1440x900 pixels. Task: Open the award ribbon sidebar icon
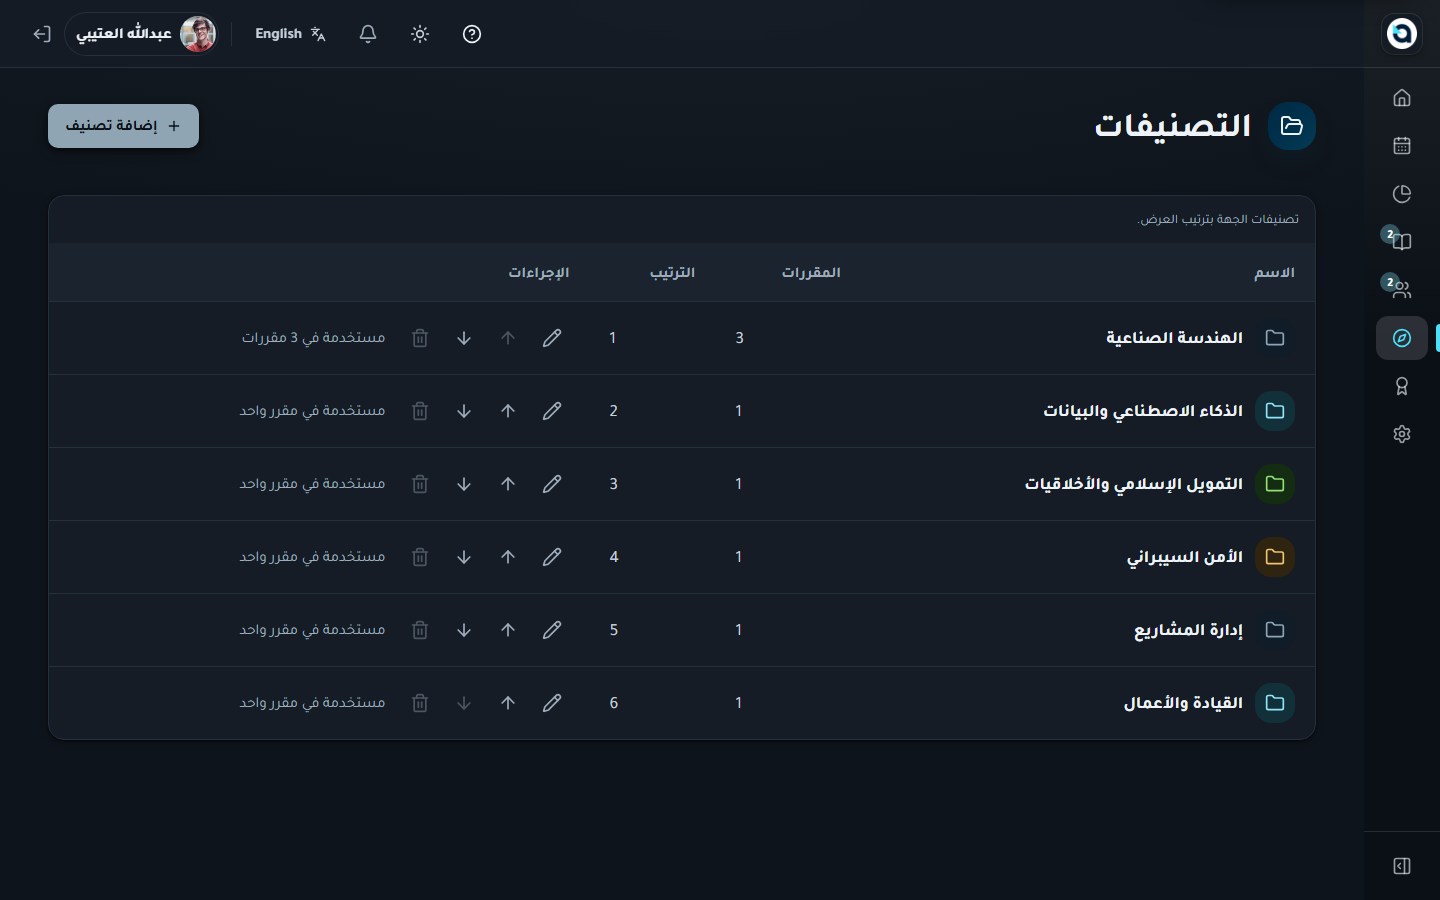pos(1402,386)
